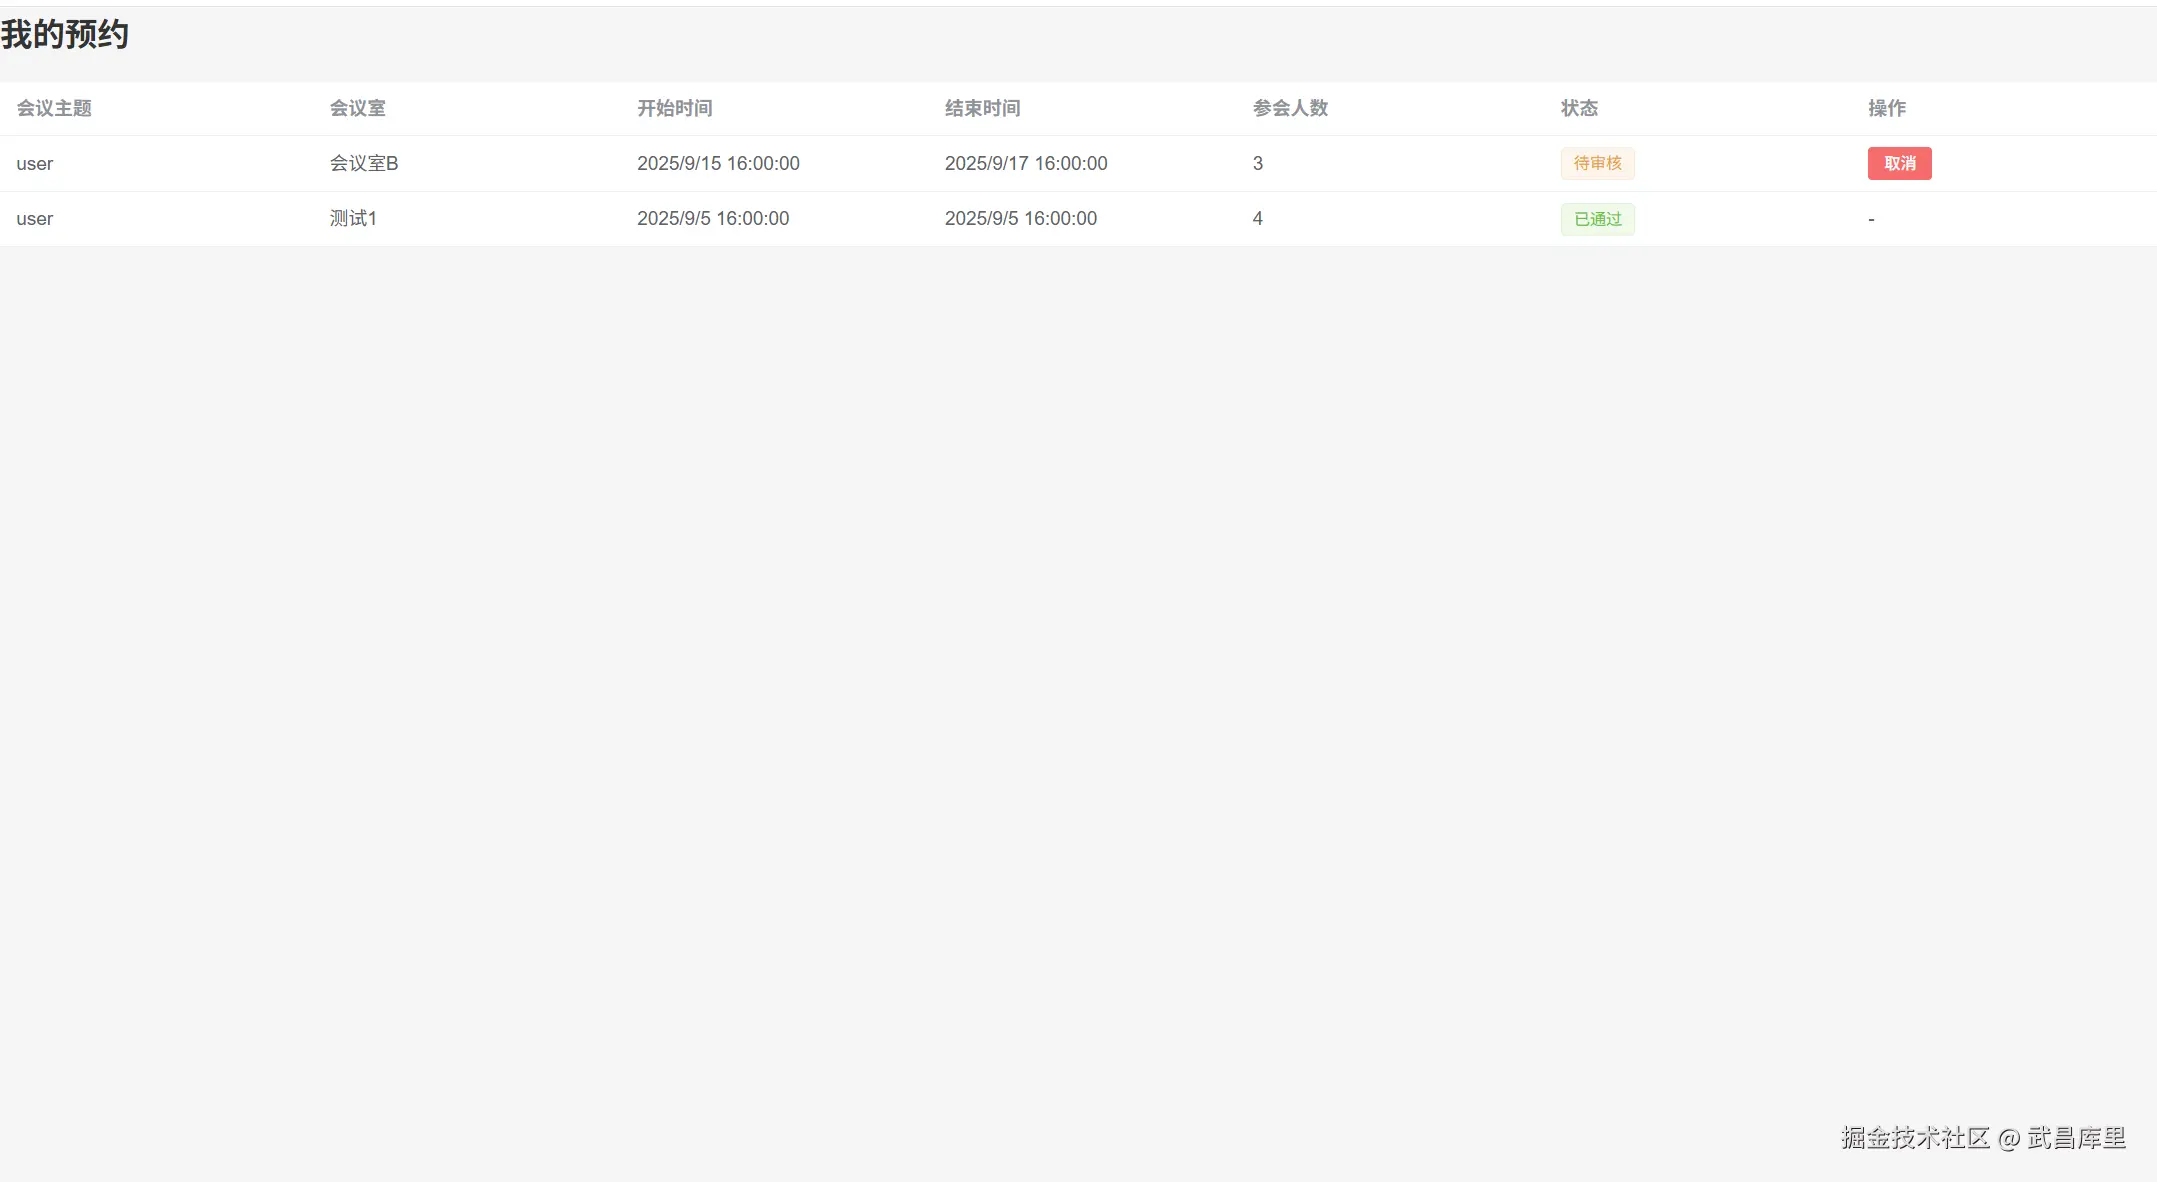Click end time 2025/9/17 16:00:00
2157x1182 pixels.
click(x=1025, y=163)
